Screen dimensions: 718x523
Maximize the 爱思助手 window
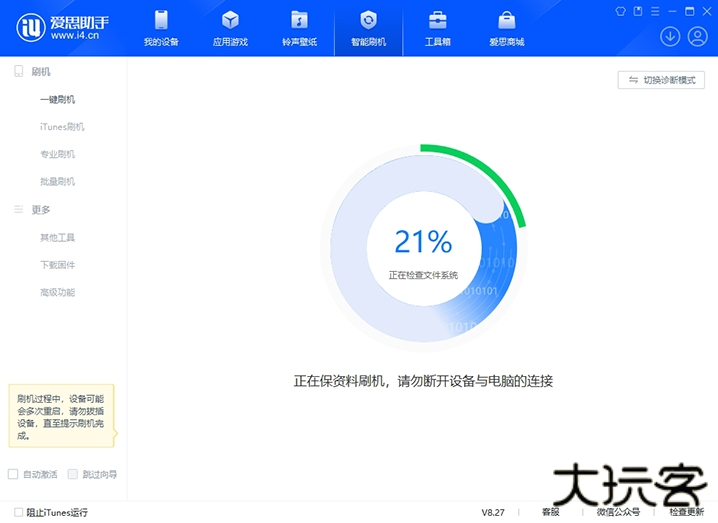(689, 11)
